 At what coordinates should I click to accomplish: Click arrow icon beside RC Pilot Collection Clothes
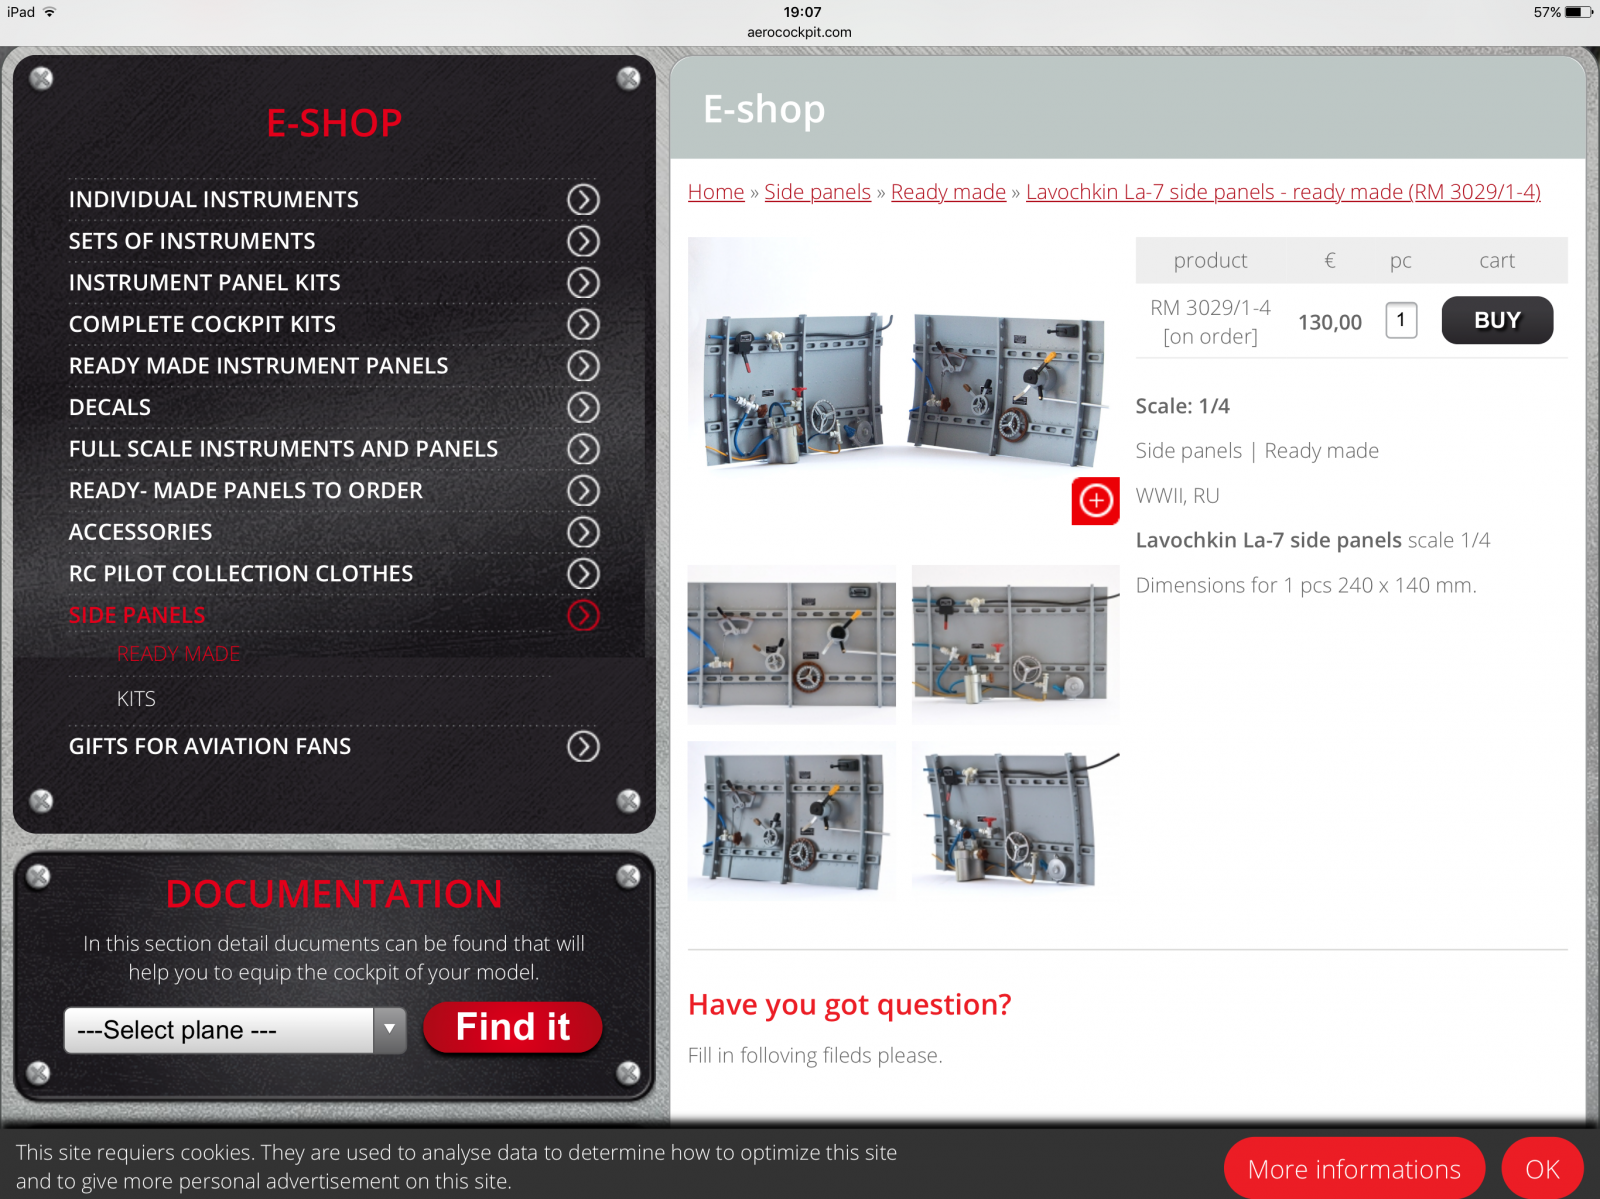583,574
